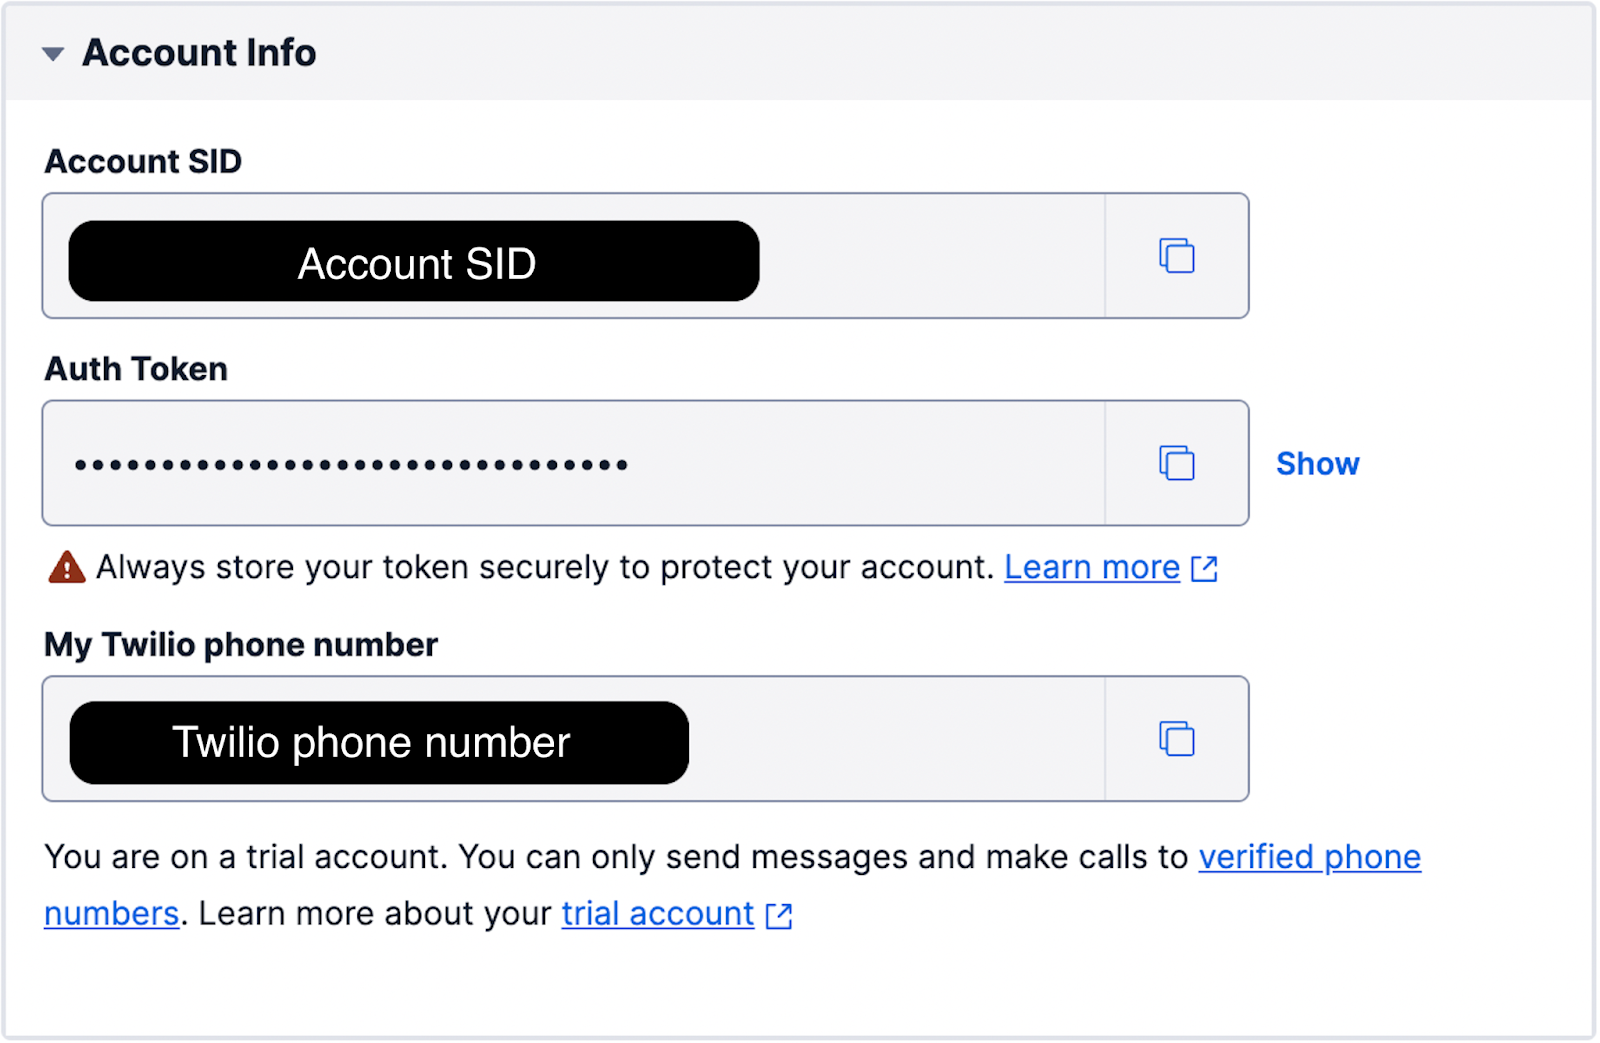Open the external link icon beside Learn more
The width and height of the screenshot is (1600, 1043).
point(1204,569)
